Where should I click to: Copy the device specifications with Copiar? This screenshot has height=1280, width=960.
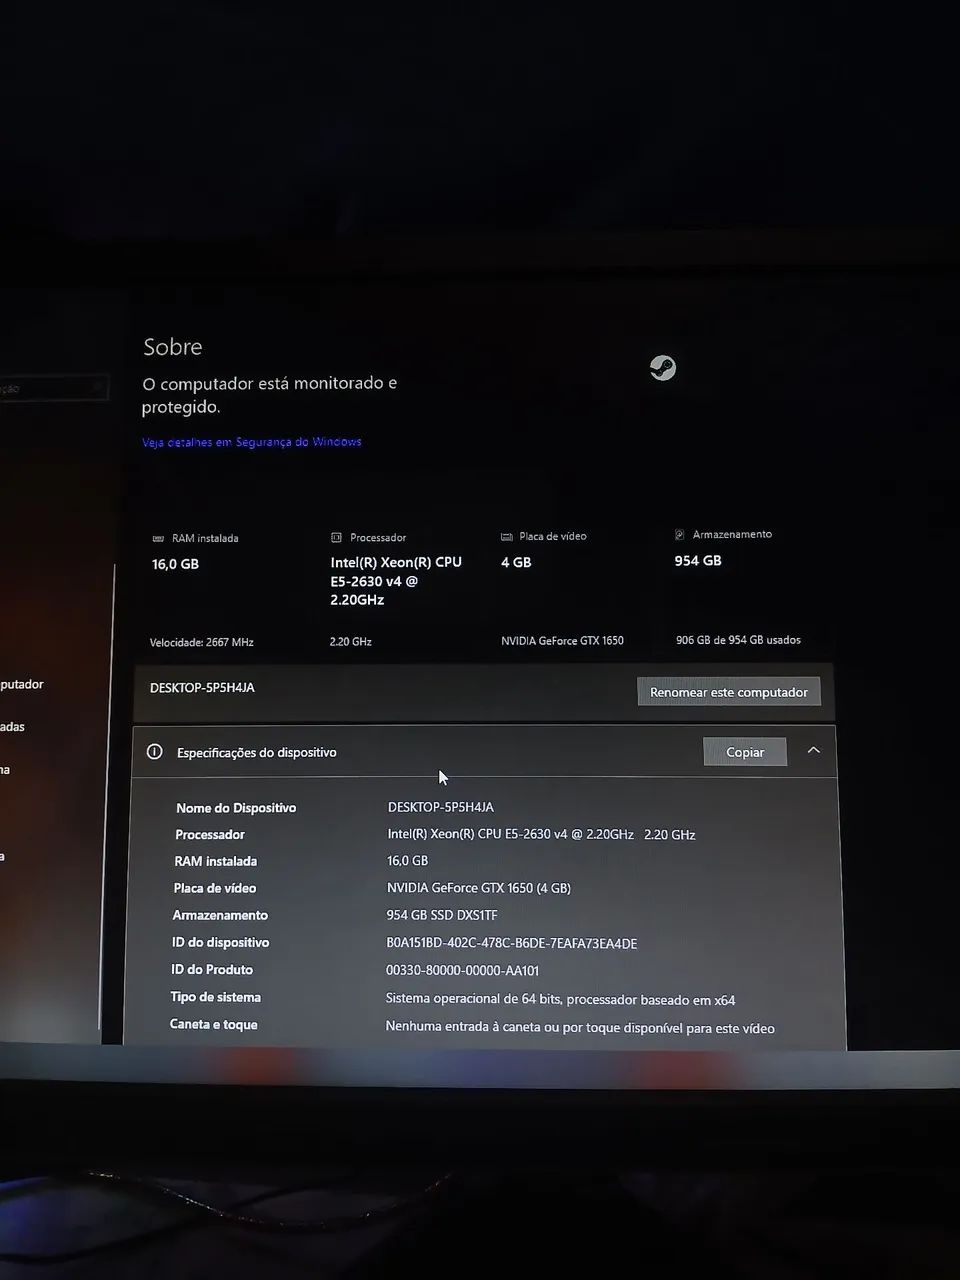pyautogui.click(x=745, y=752)
